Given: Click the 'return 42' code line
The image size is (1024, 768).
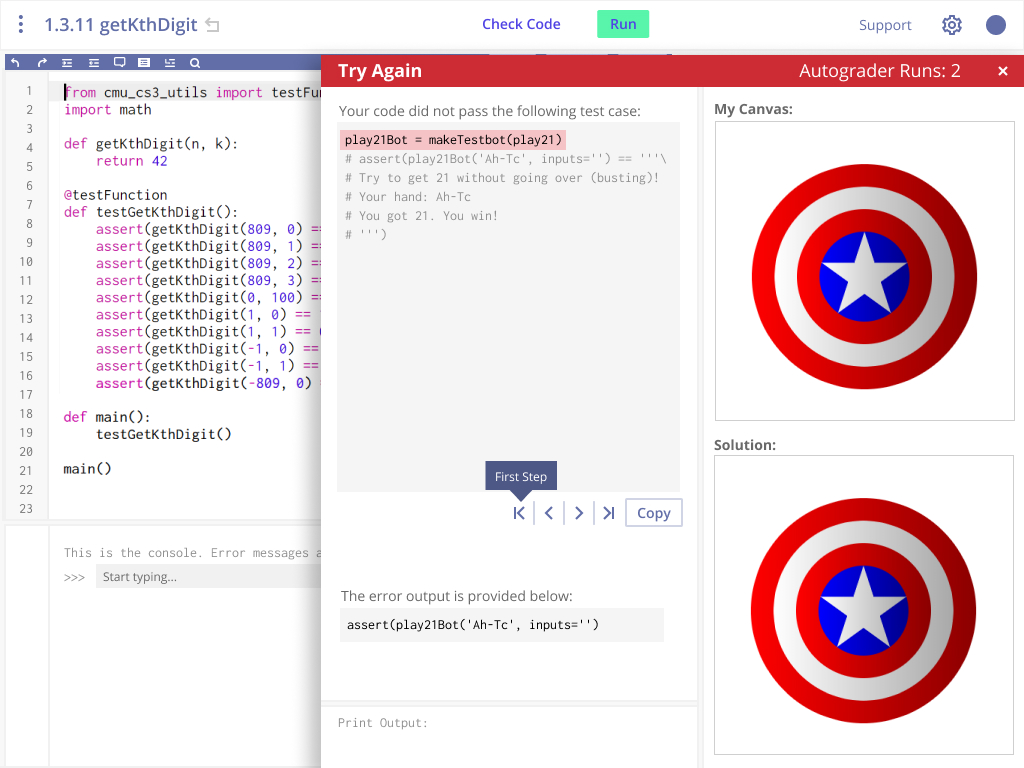Looking at the screenshot, I should tap(131, 161).
